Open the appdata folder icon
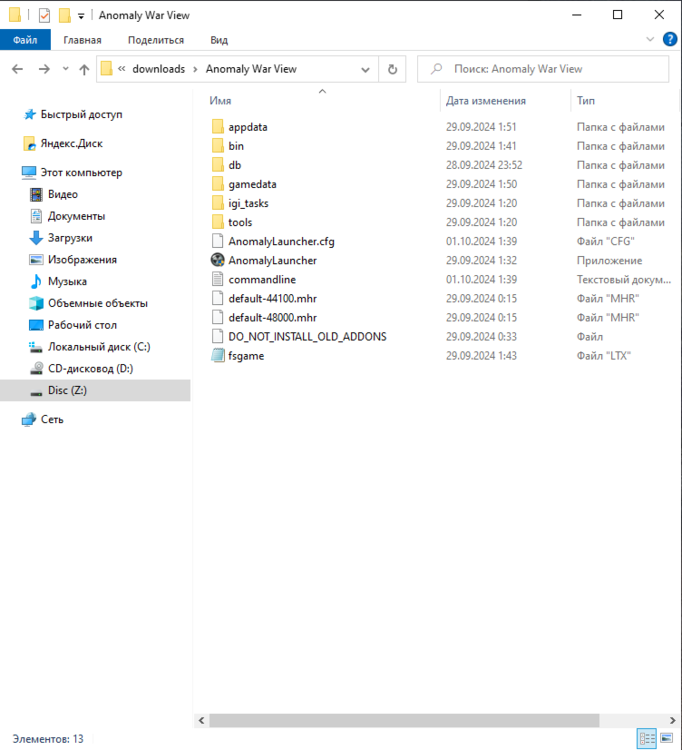 tap(218, 127)
